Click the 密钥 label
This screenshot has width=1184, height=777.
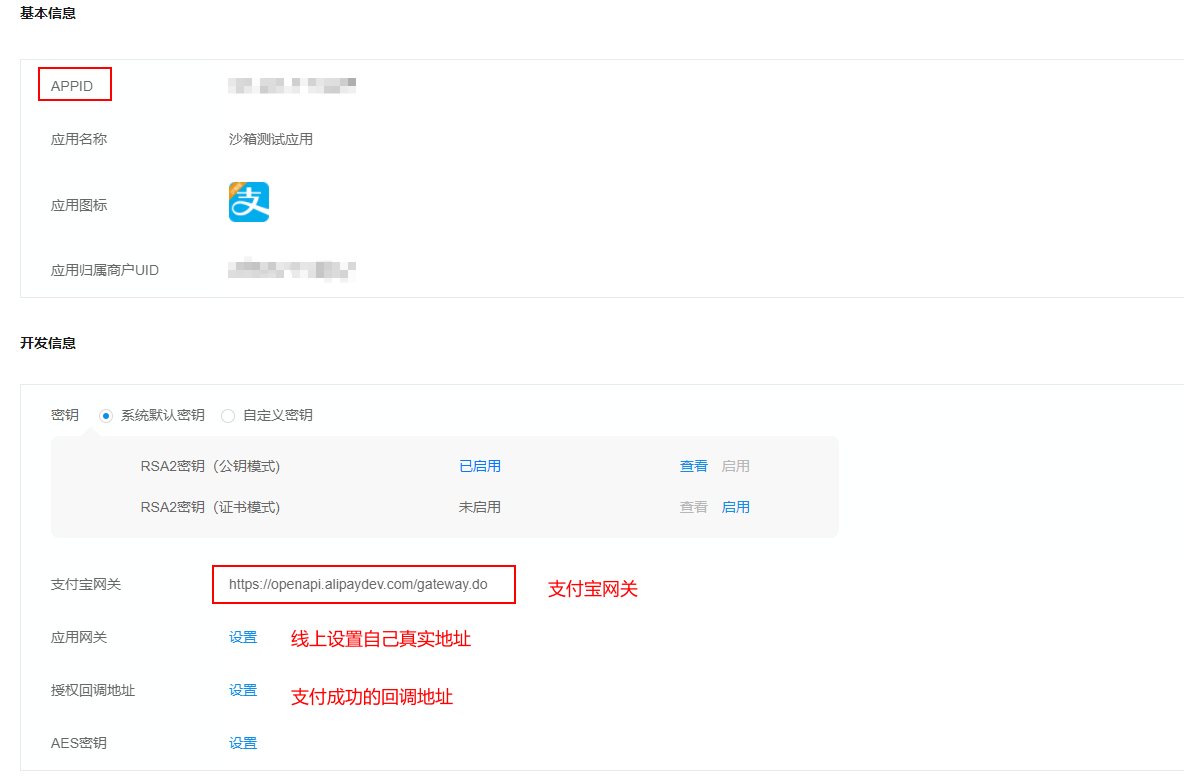coord(64,415)
